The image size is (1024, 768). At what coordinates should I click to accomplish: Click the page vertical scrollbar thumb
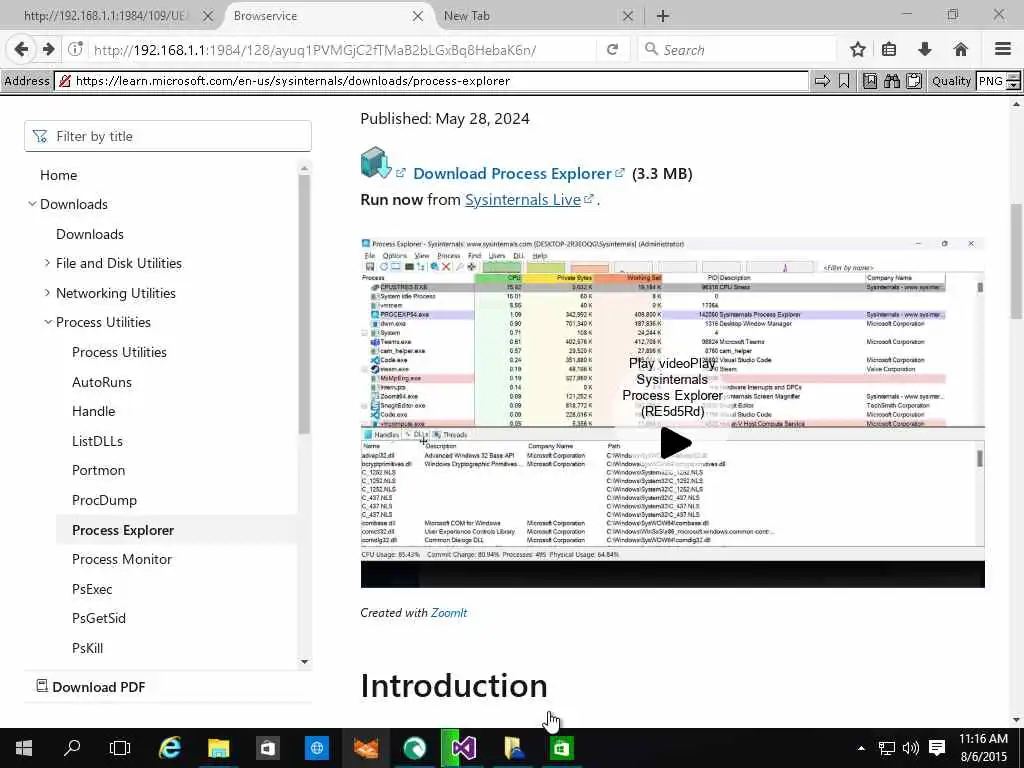click(1016, 261)
